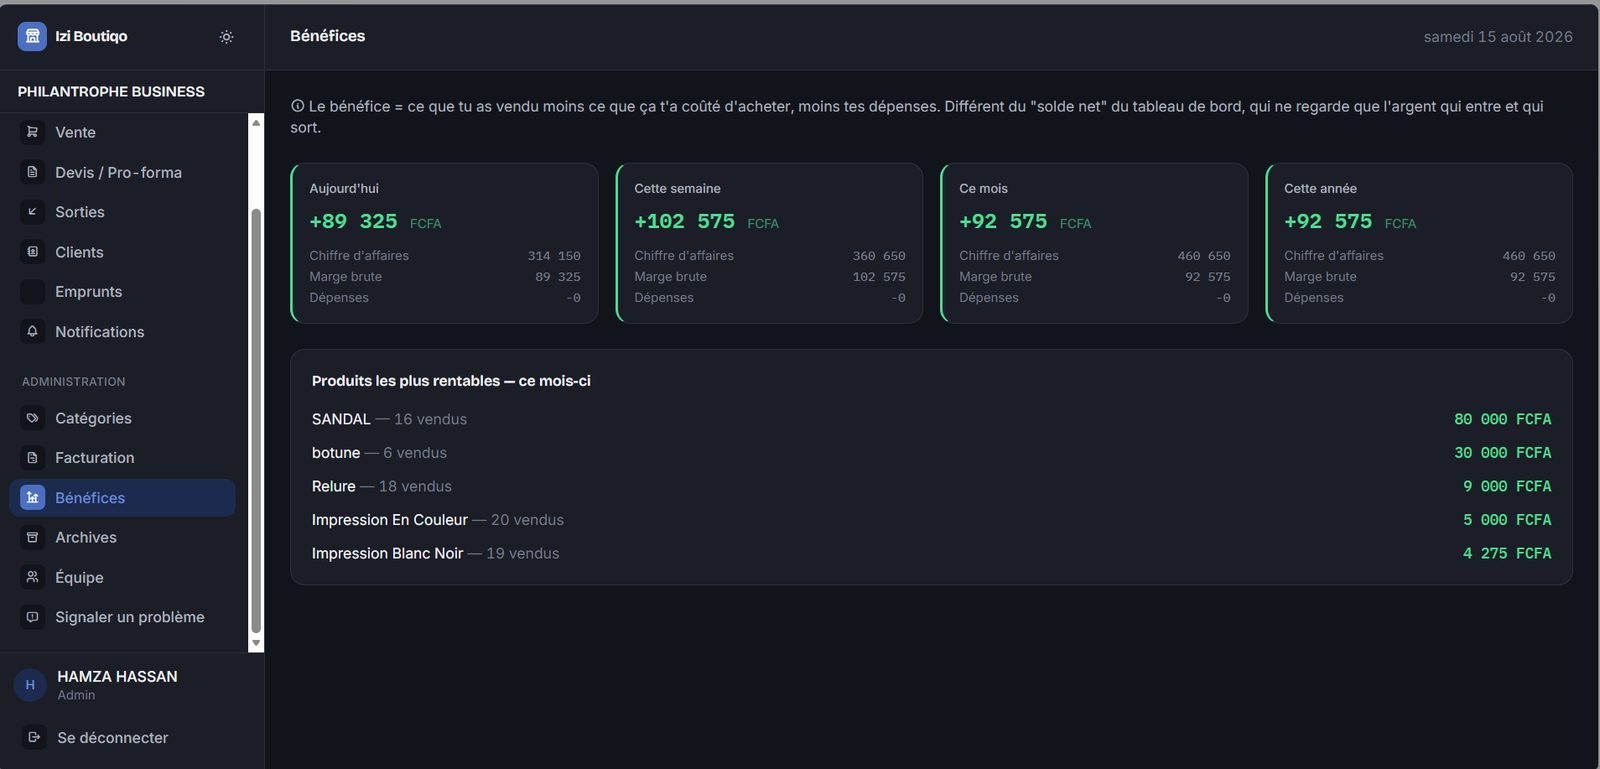Viewport: 1600px width, 769px height.
Task: Open the Facturation sidebar link
Action: [123, 458]
